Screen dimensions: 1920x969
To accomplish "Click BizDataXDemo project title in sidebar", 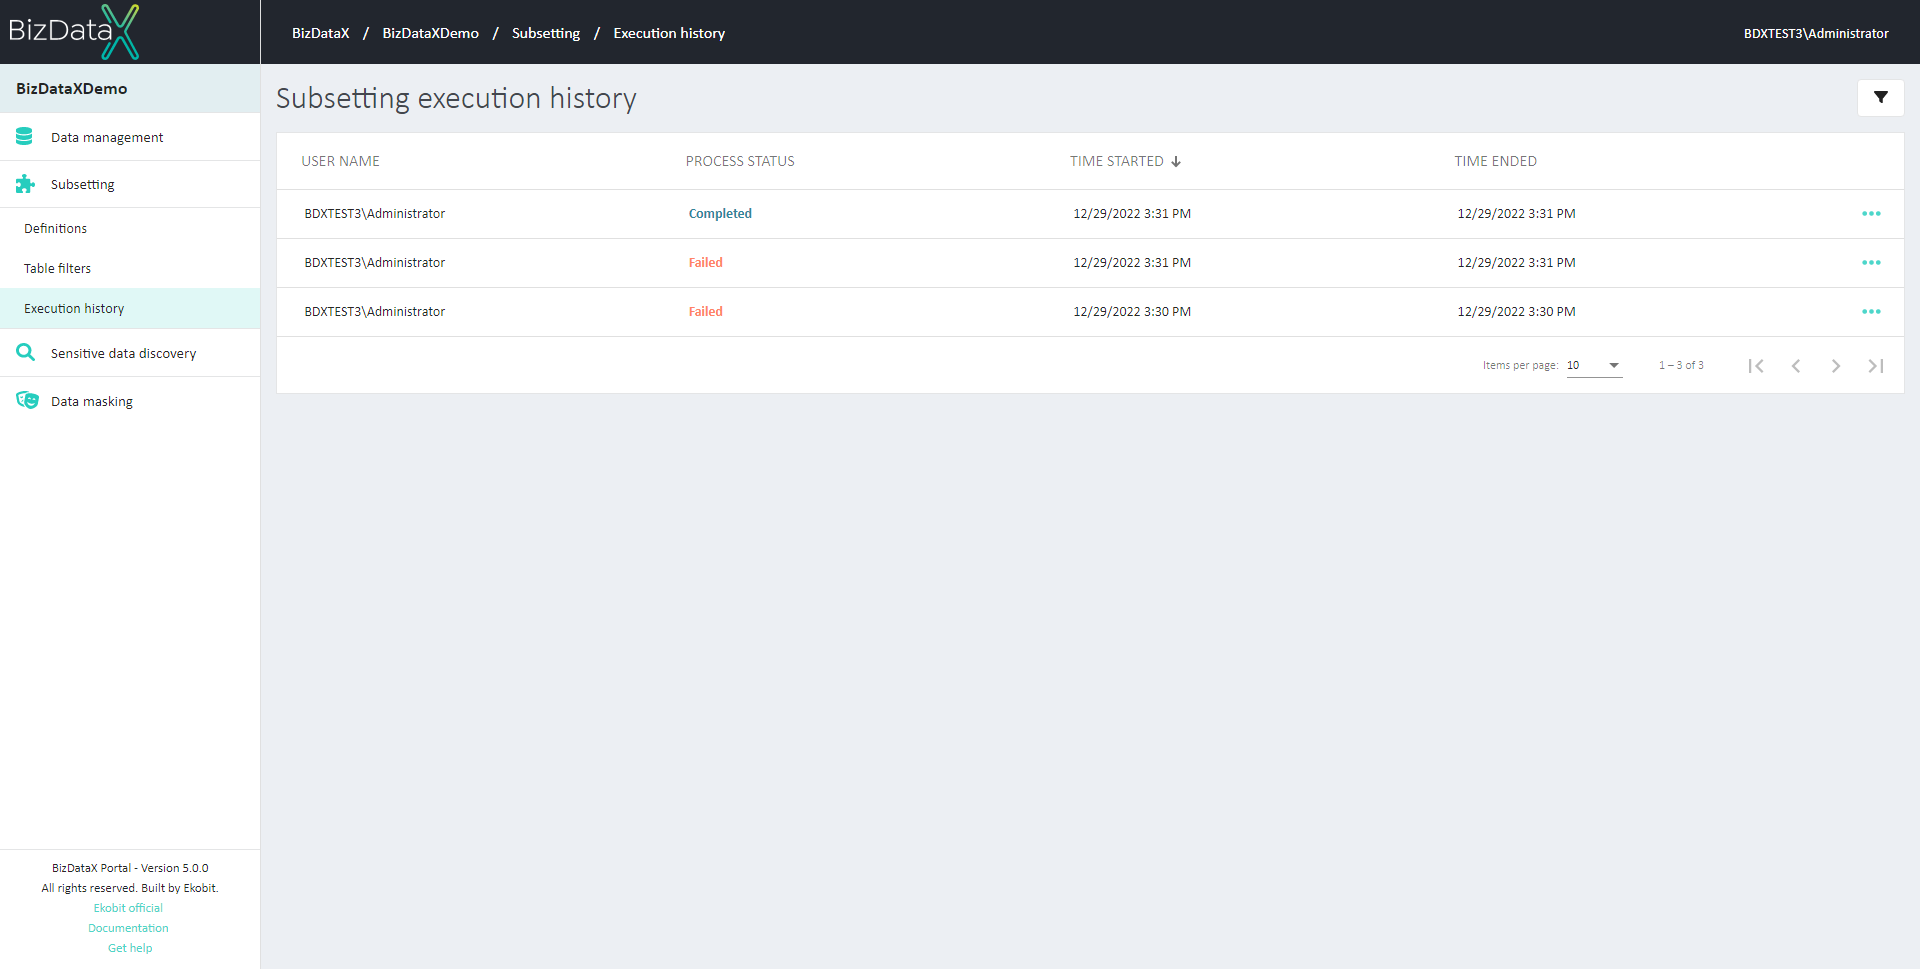I will [x=72, y=89].
